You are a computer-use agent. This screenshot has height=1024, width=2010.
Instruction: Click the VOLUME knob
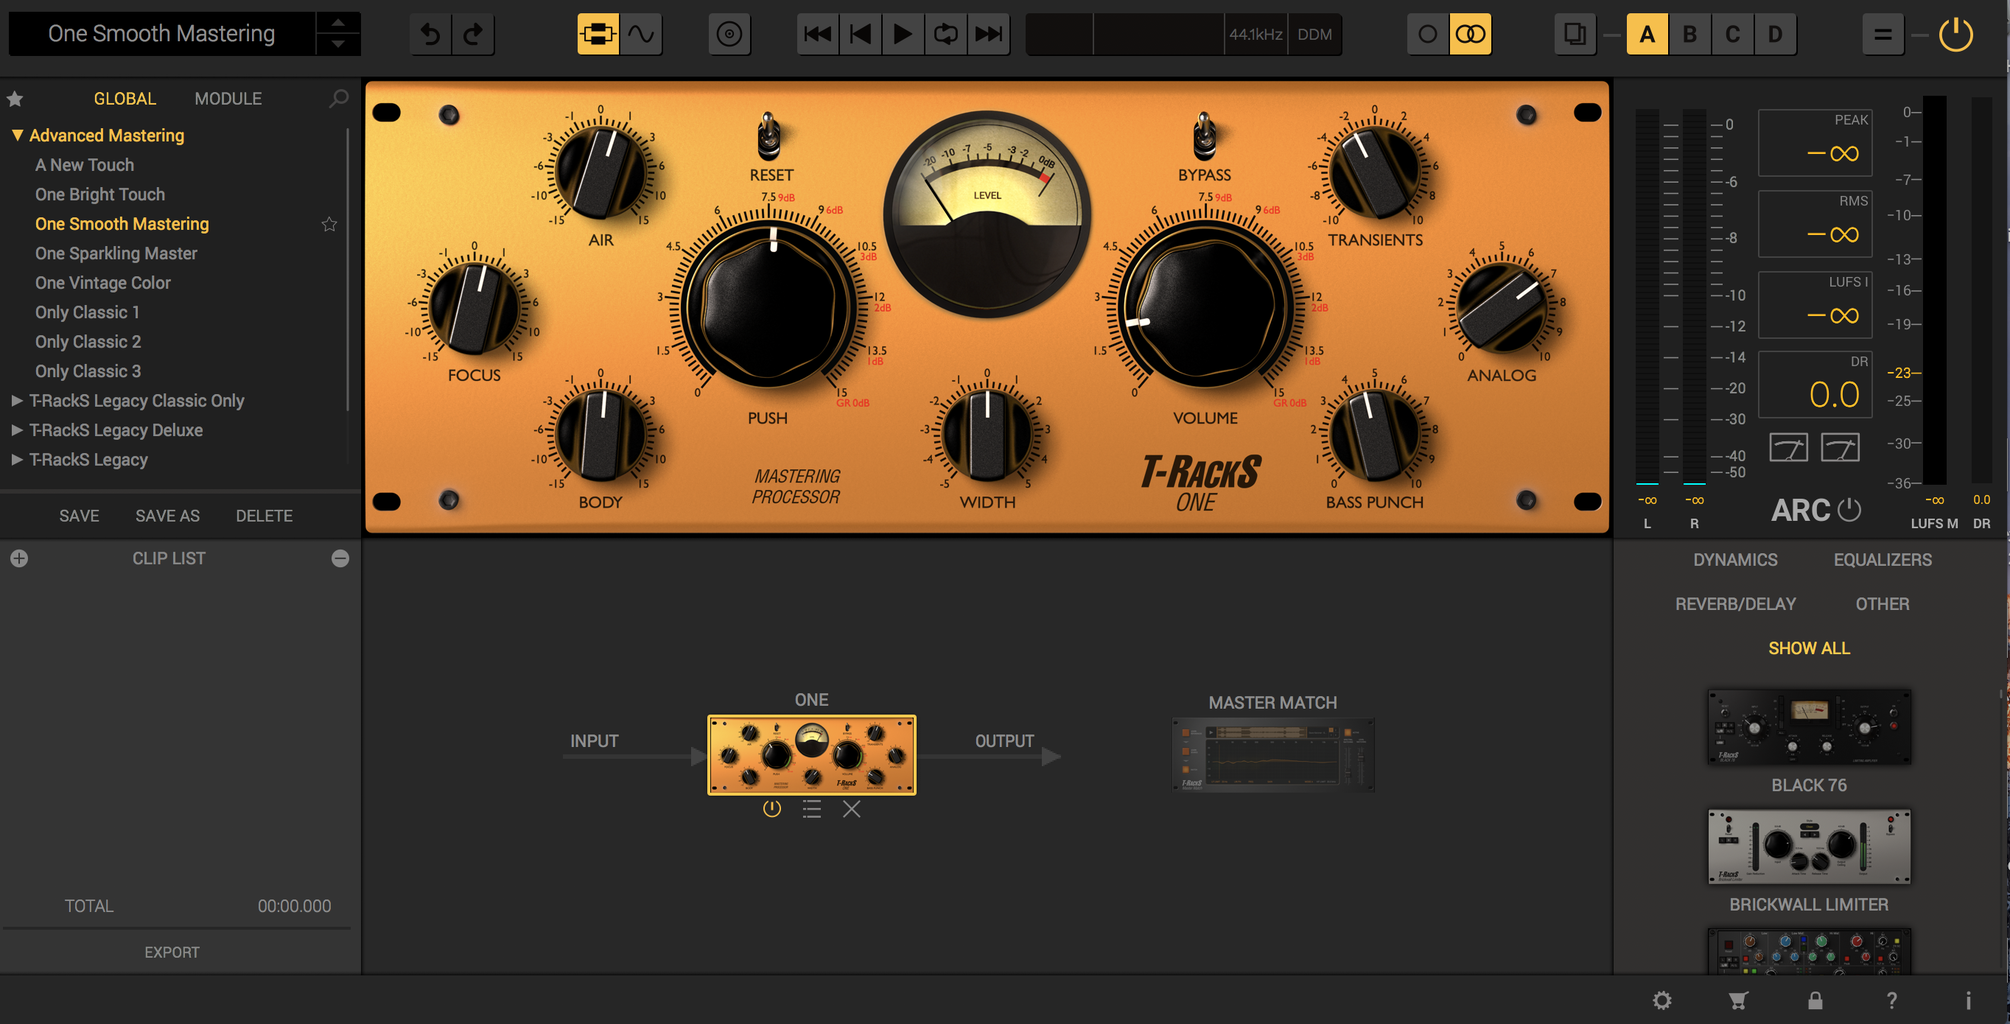click(x=1205, y=305)
